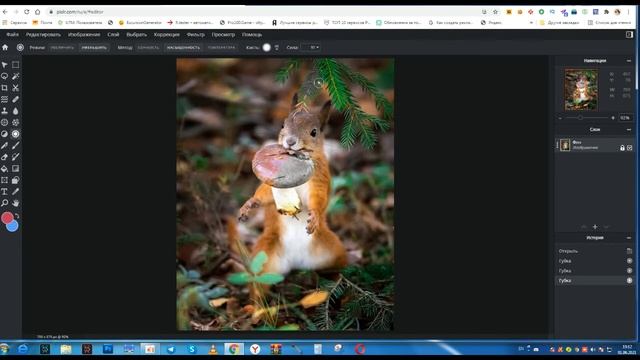Click the navigator zoom slider handle
Viewport: 640px width, 360px height.
580,118
